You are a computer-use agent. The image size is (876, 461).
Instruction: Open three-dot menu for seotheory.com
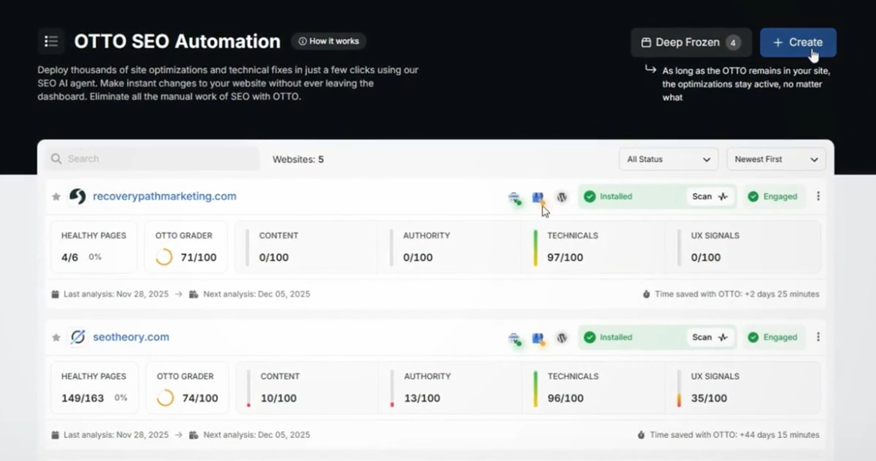click(818, 338)
